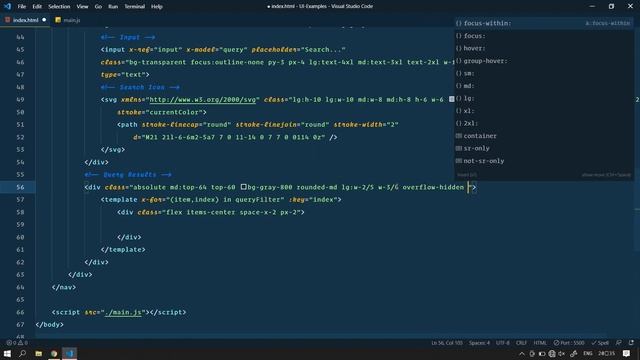Image resolution: width=640 pixels, height=360 pixels.
Task: Switch to the index.html tab
Action: coord(25,20)
